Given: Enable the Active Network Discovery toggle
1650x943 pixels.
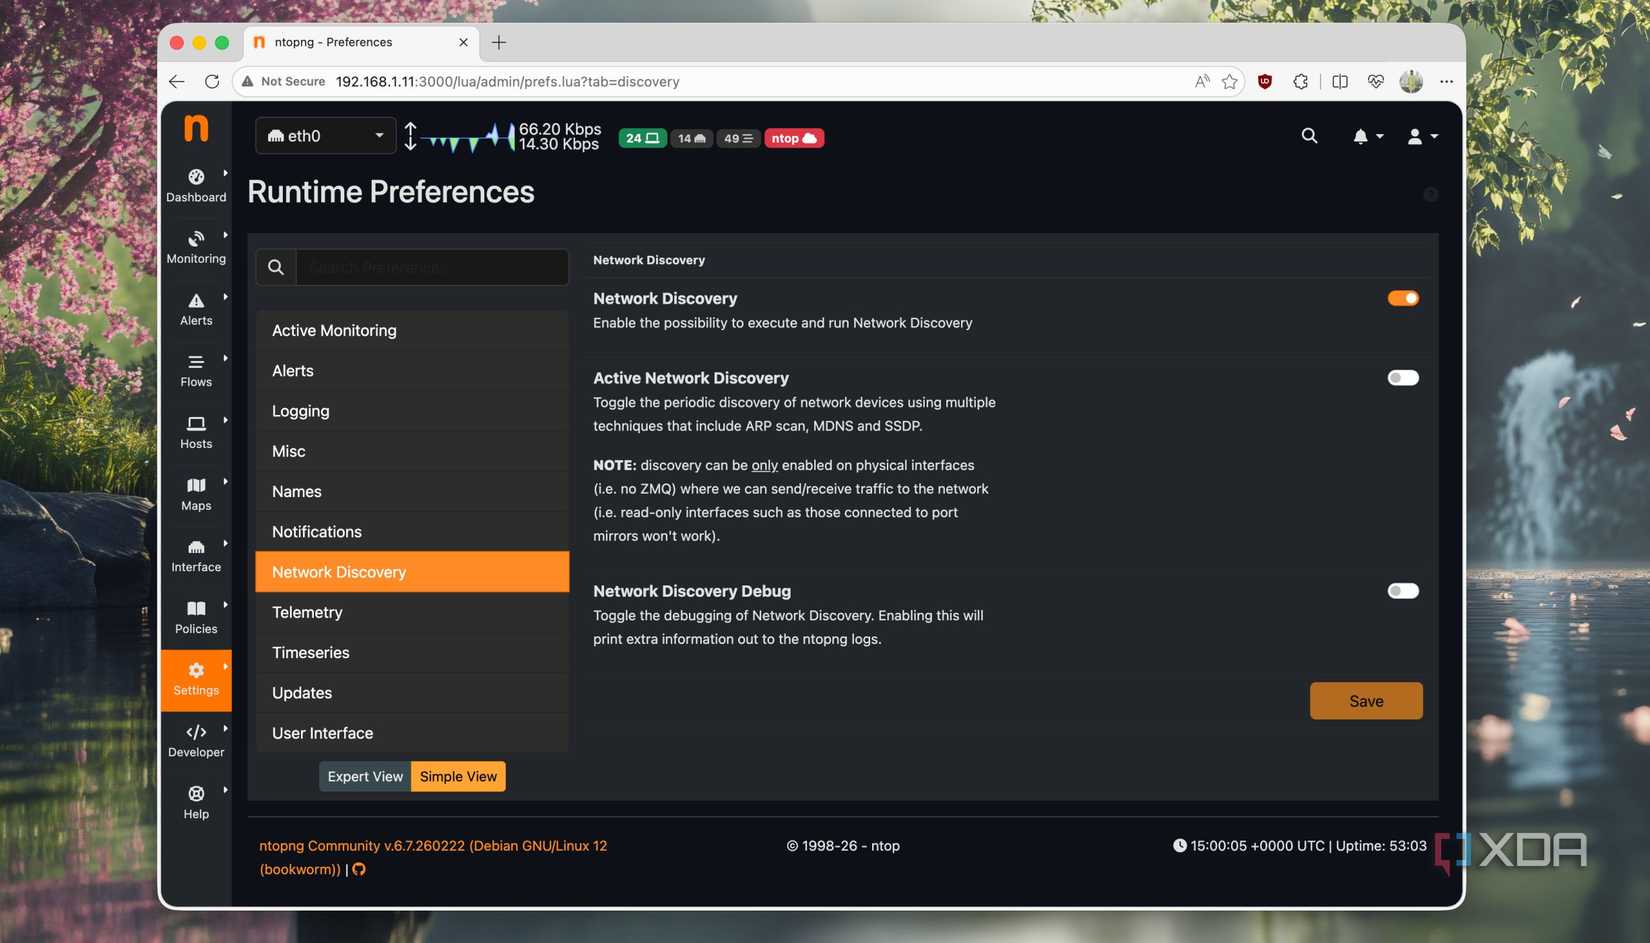Looking at the screenshot, I should click(x=1403, y=378).
